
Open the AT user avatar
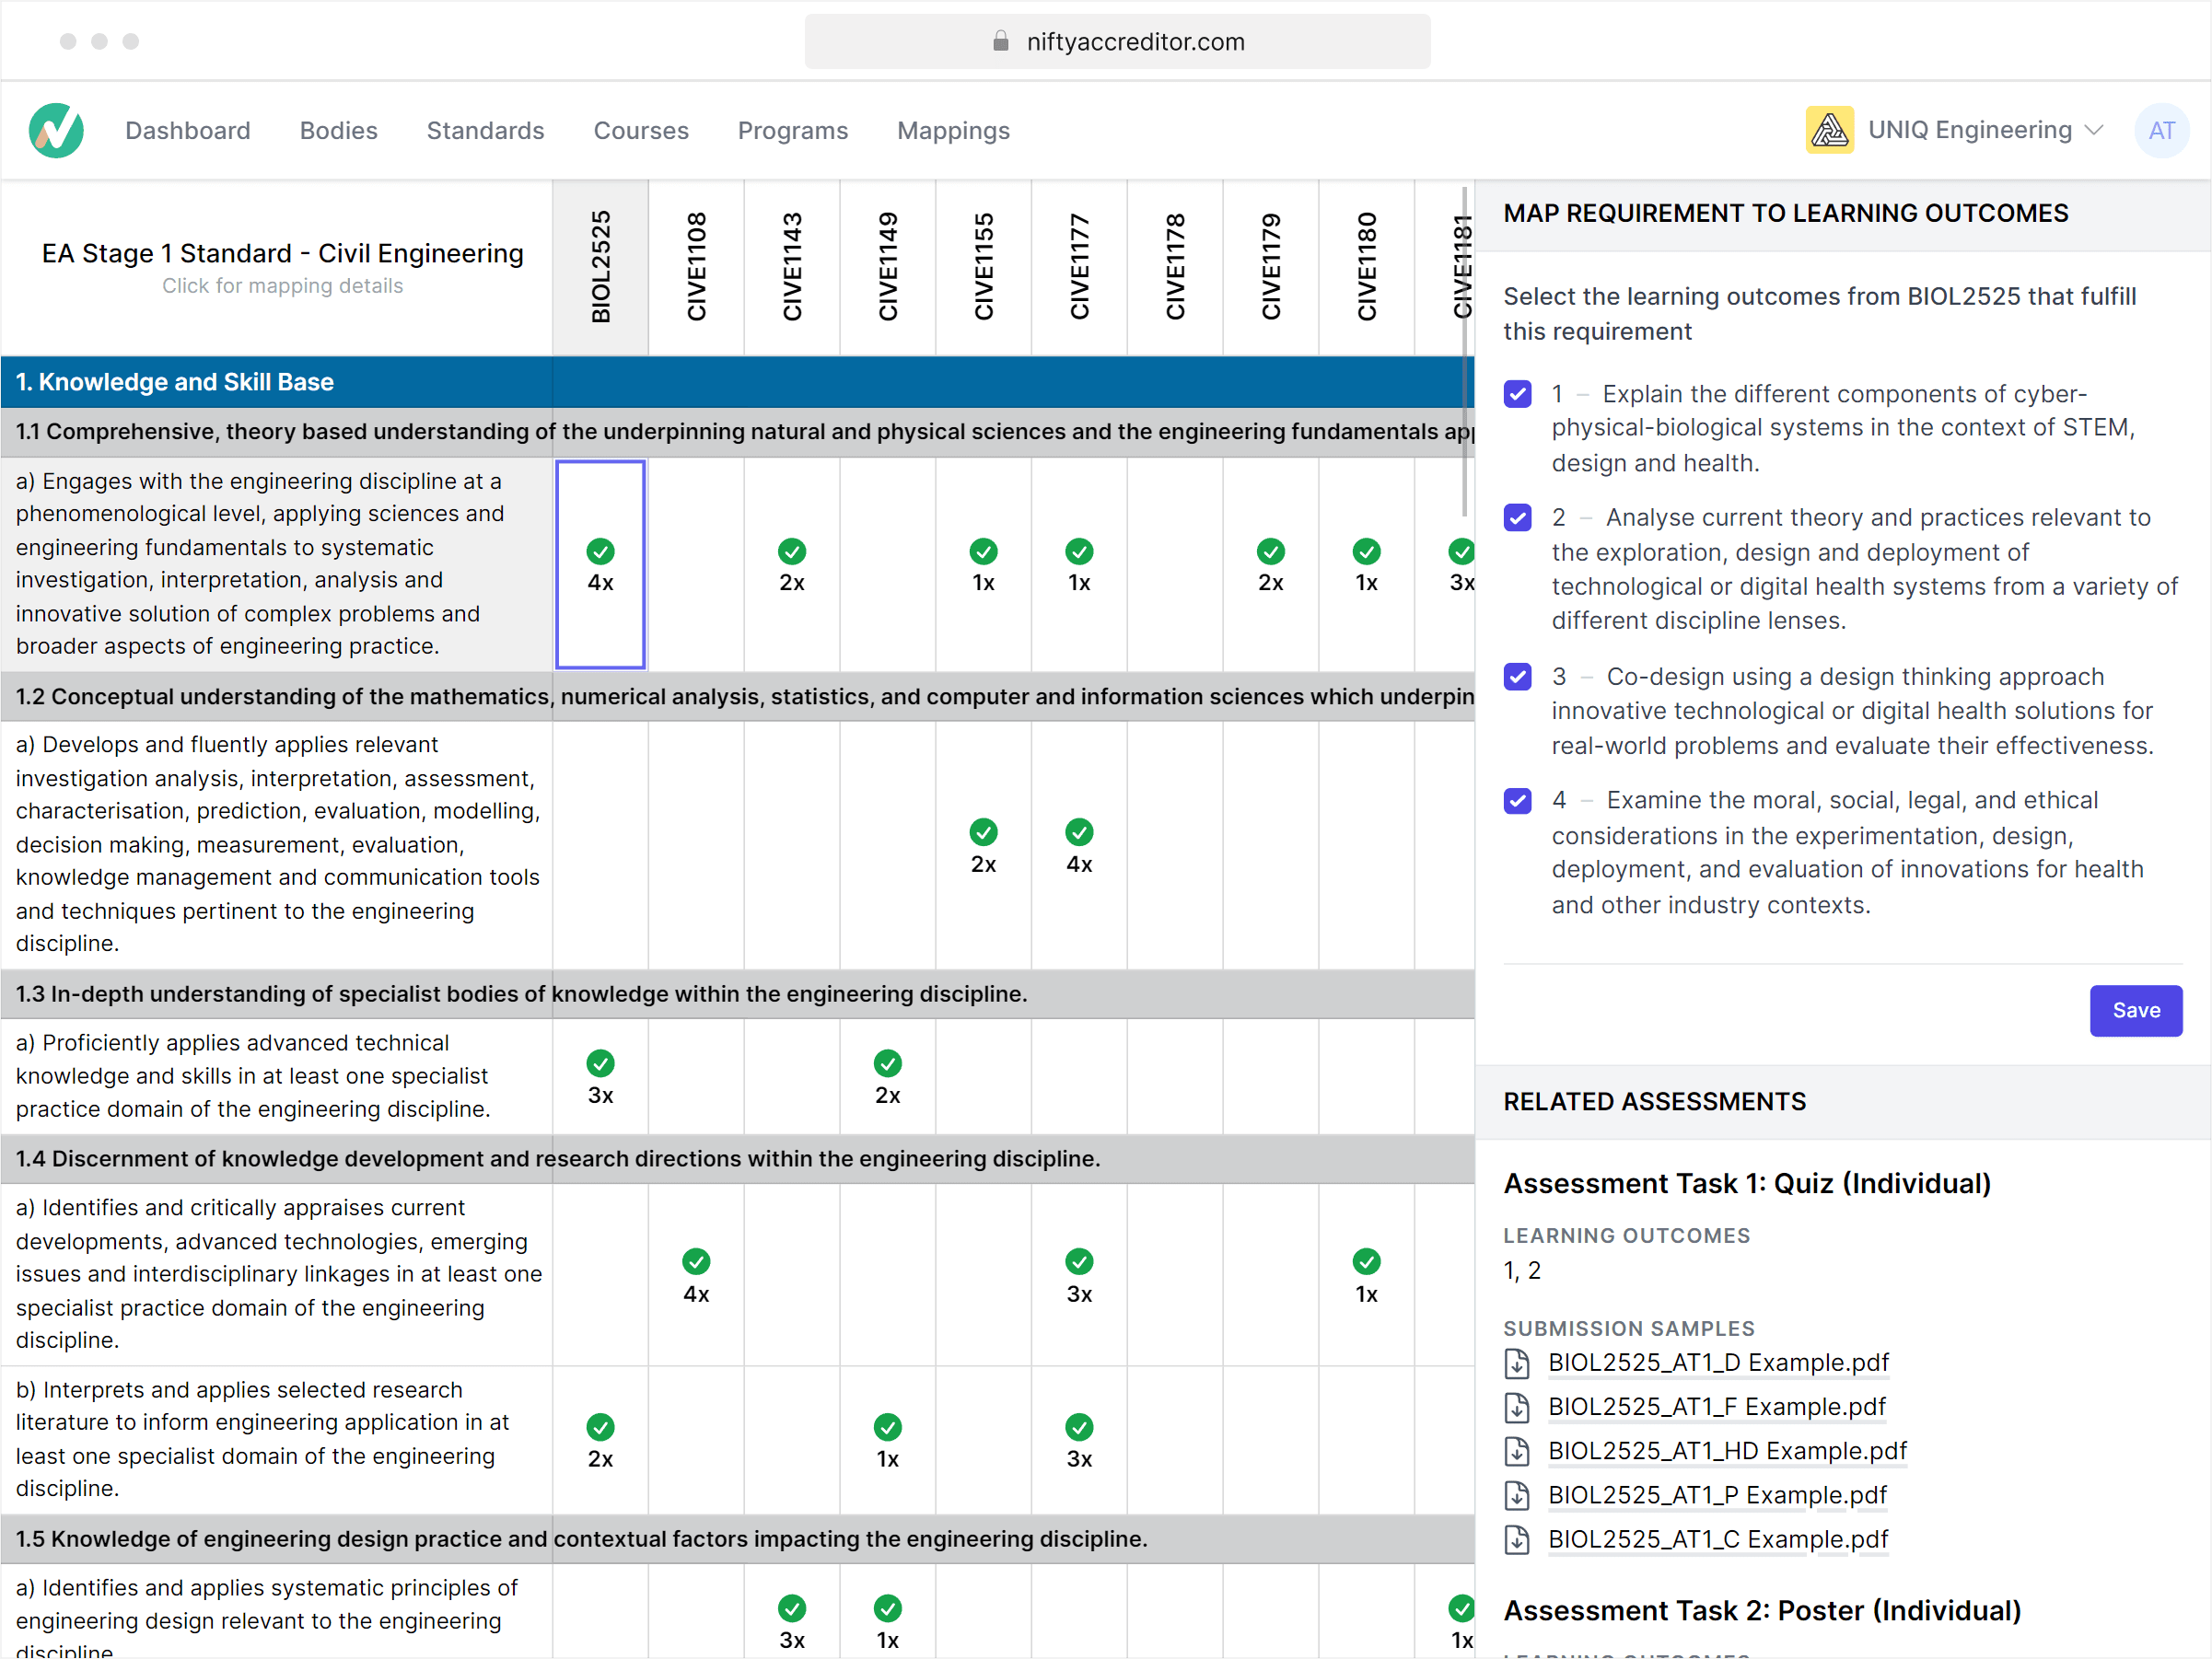[2160, 131]
